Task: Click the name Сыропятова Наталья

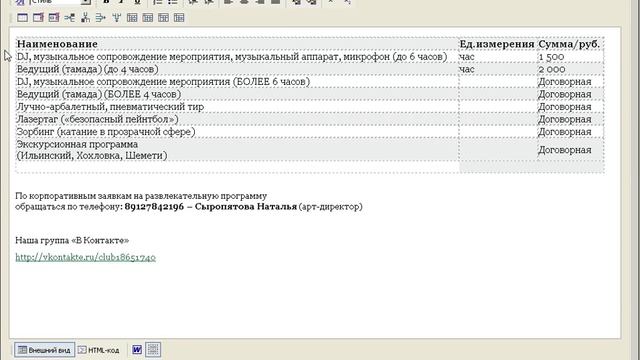Action: coord(246,207)
